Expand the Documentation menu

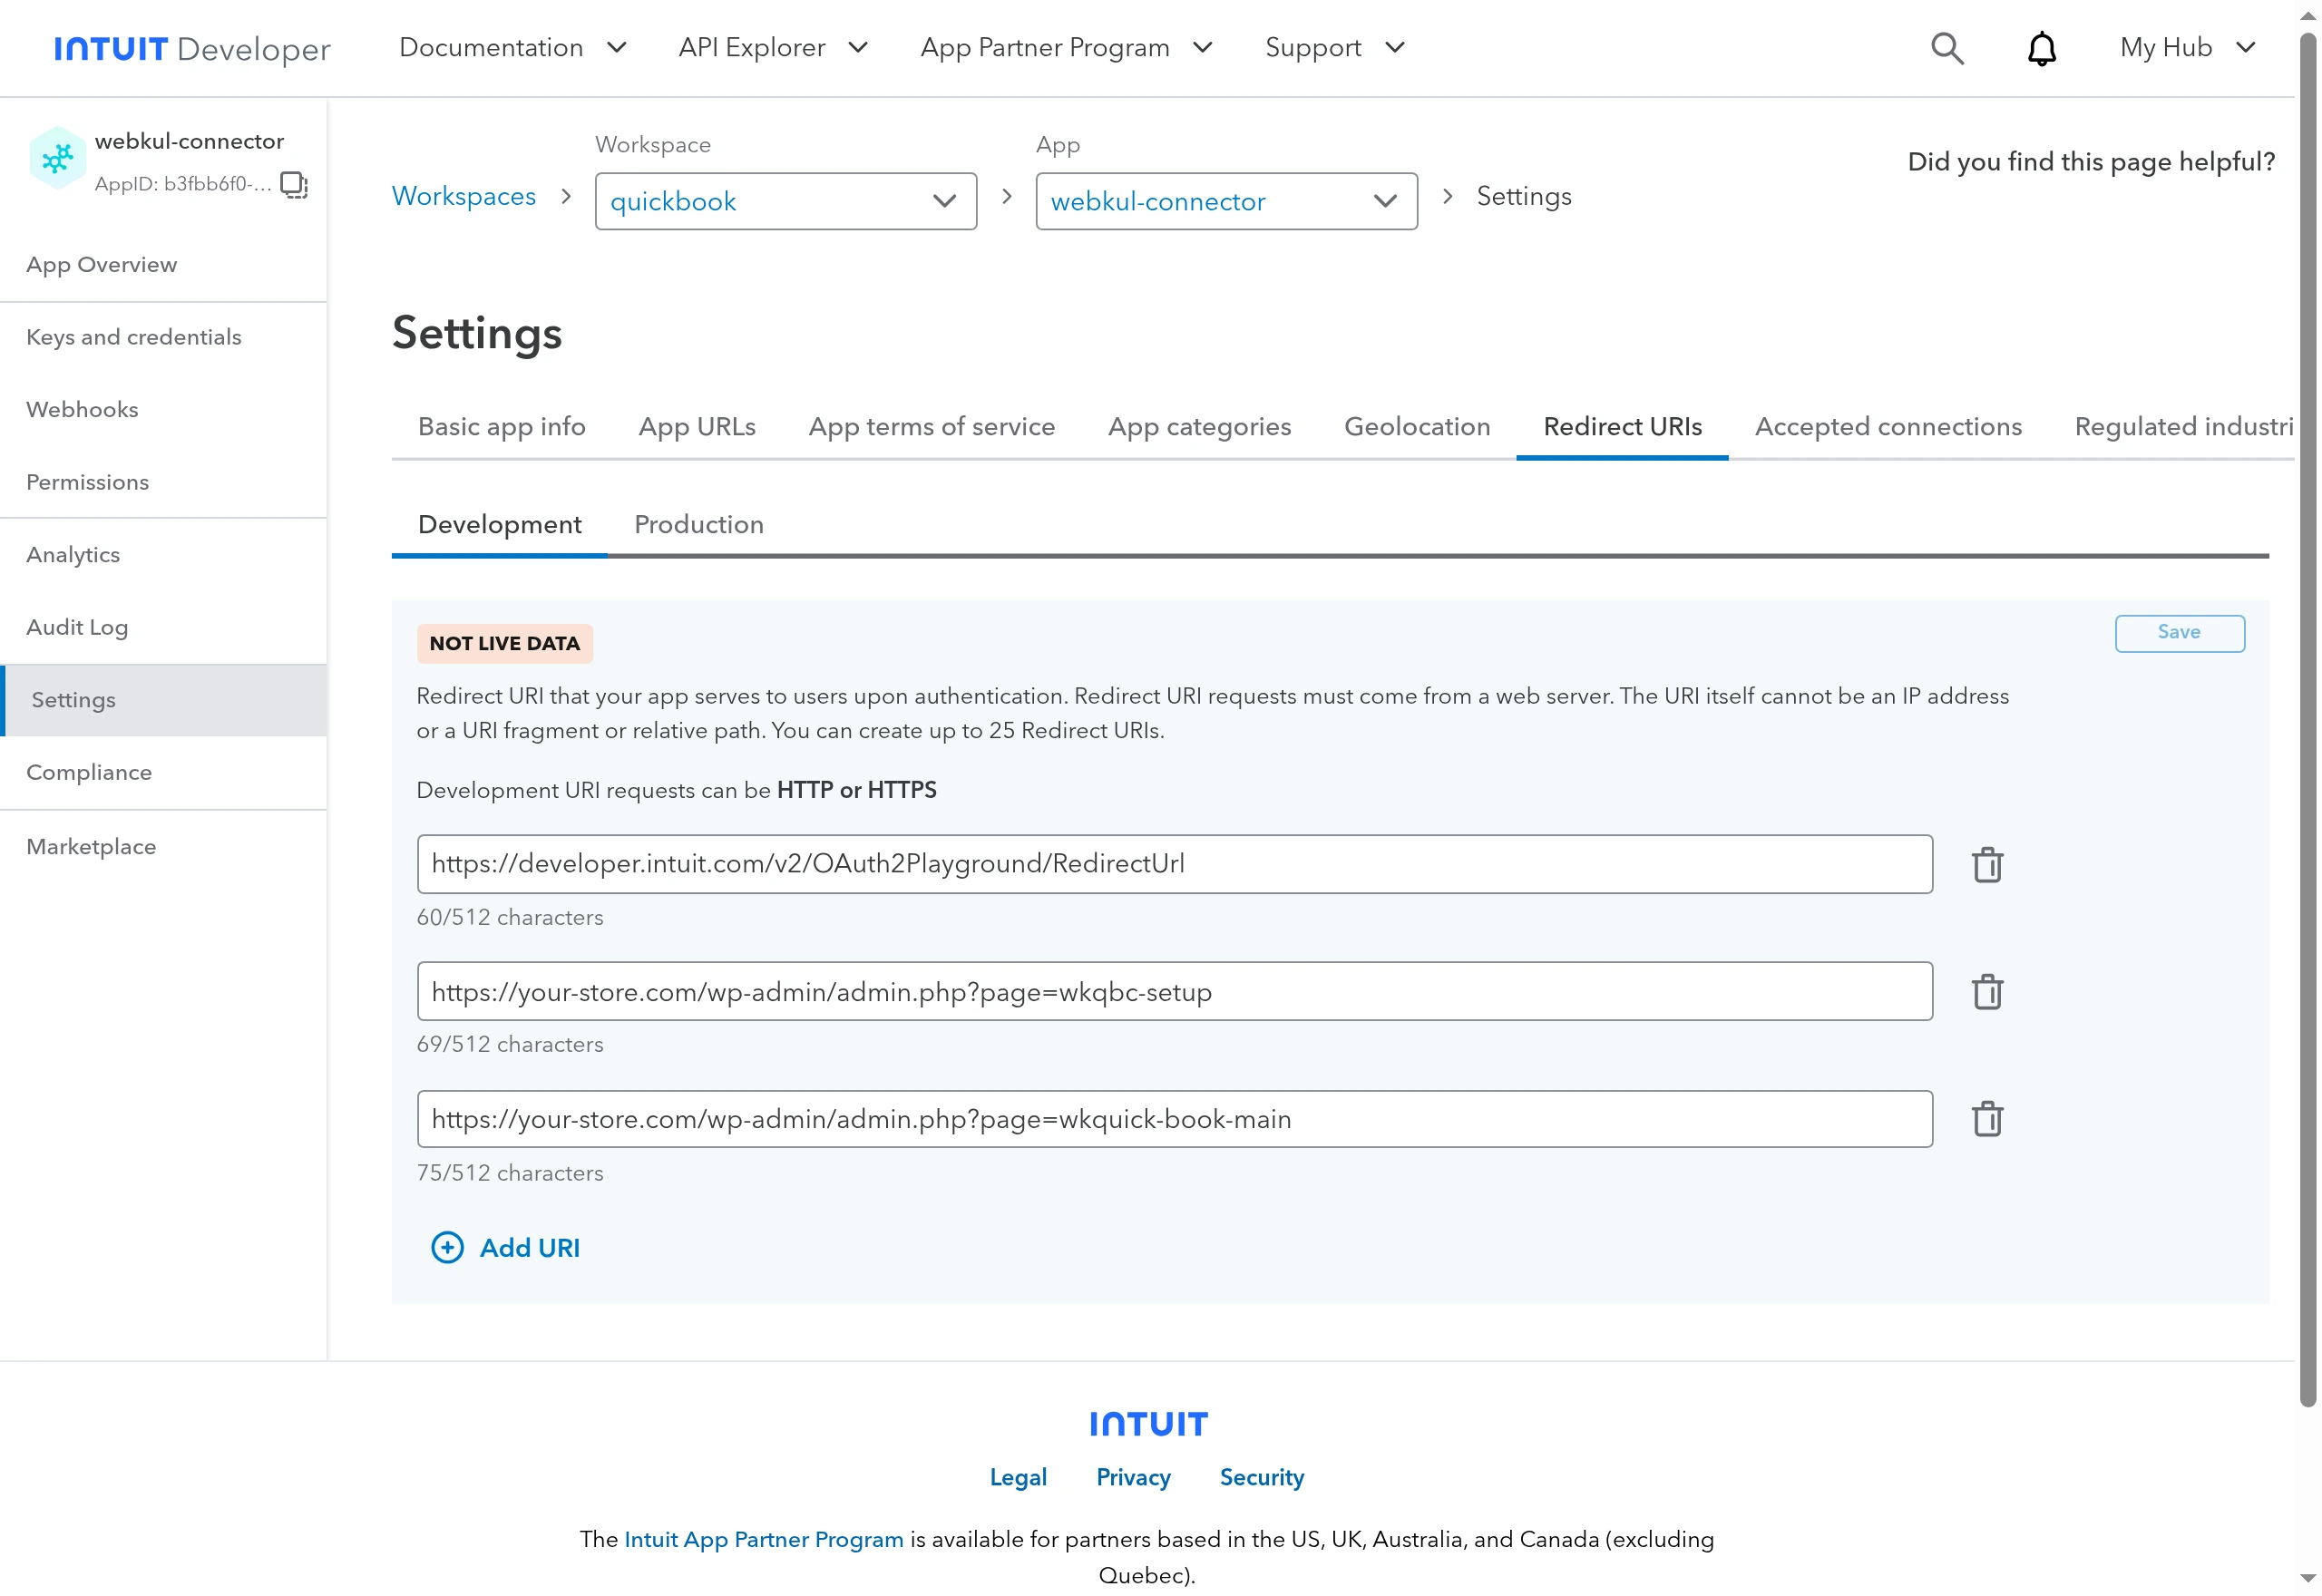click(x=513, y=47)
